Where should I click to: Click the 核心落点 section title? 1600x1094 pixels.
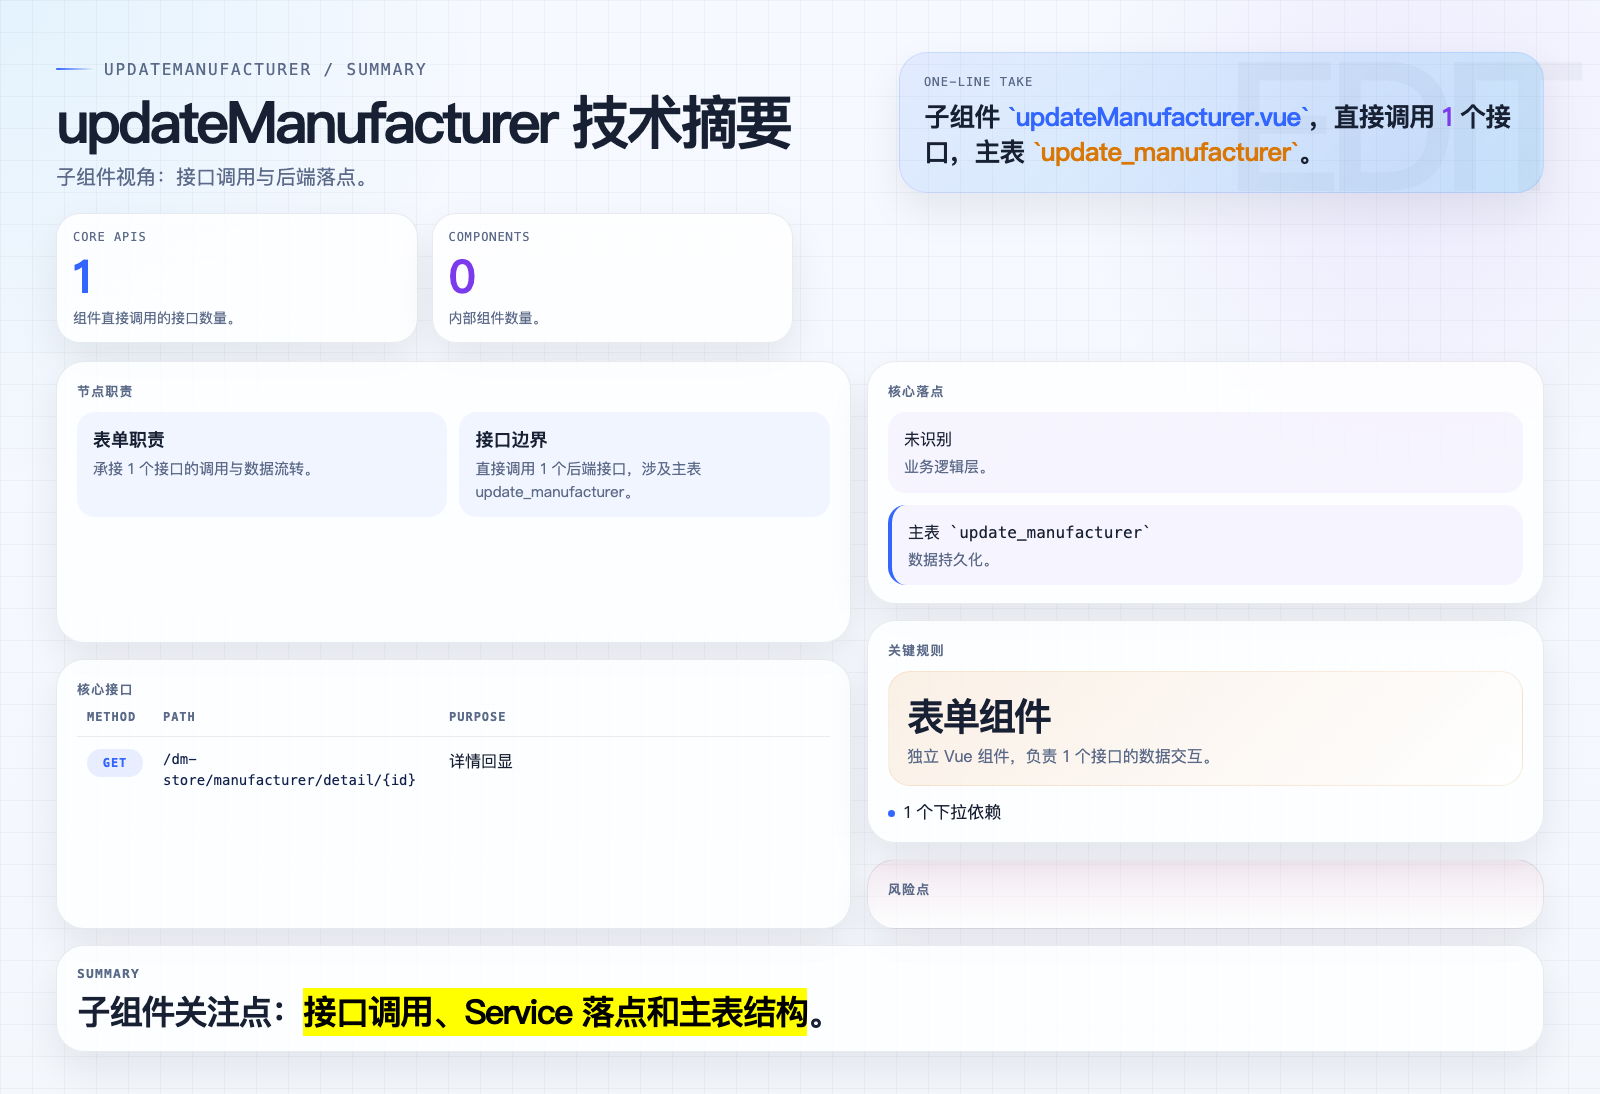[x=916, y=391]
